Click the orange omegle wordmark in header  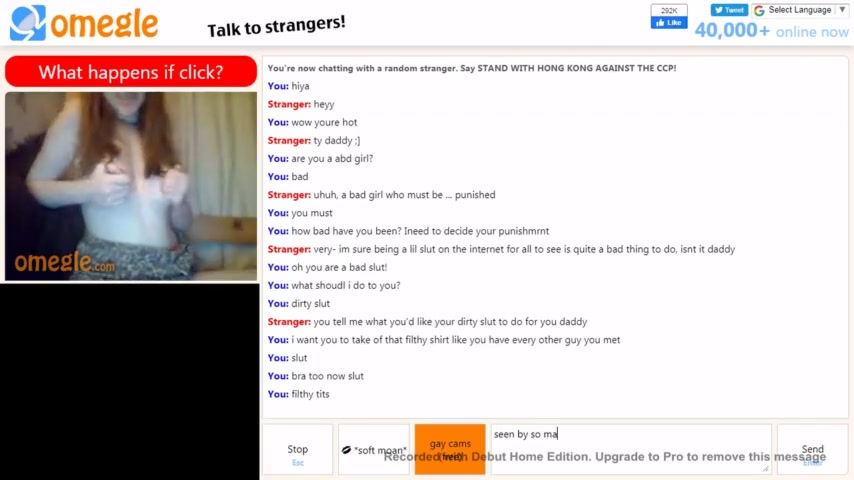pyautogui.click(x=104, y=24)
